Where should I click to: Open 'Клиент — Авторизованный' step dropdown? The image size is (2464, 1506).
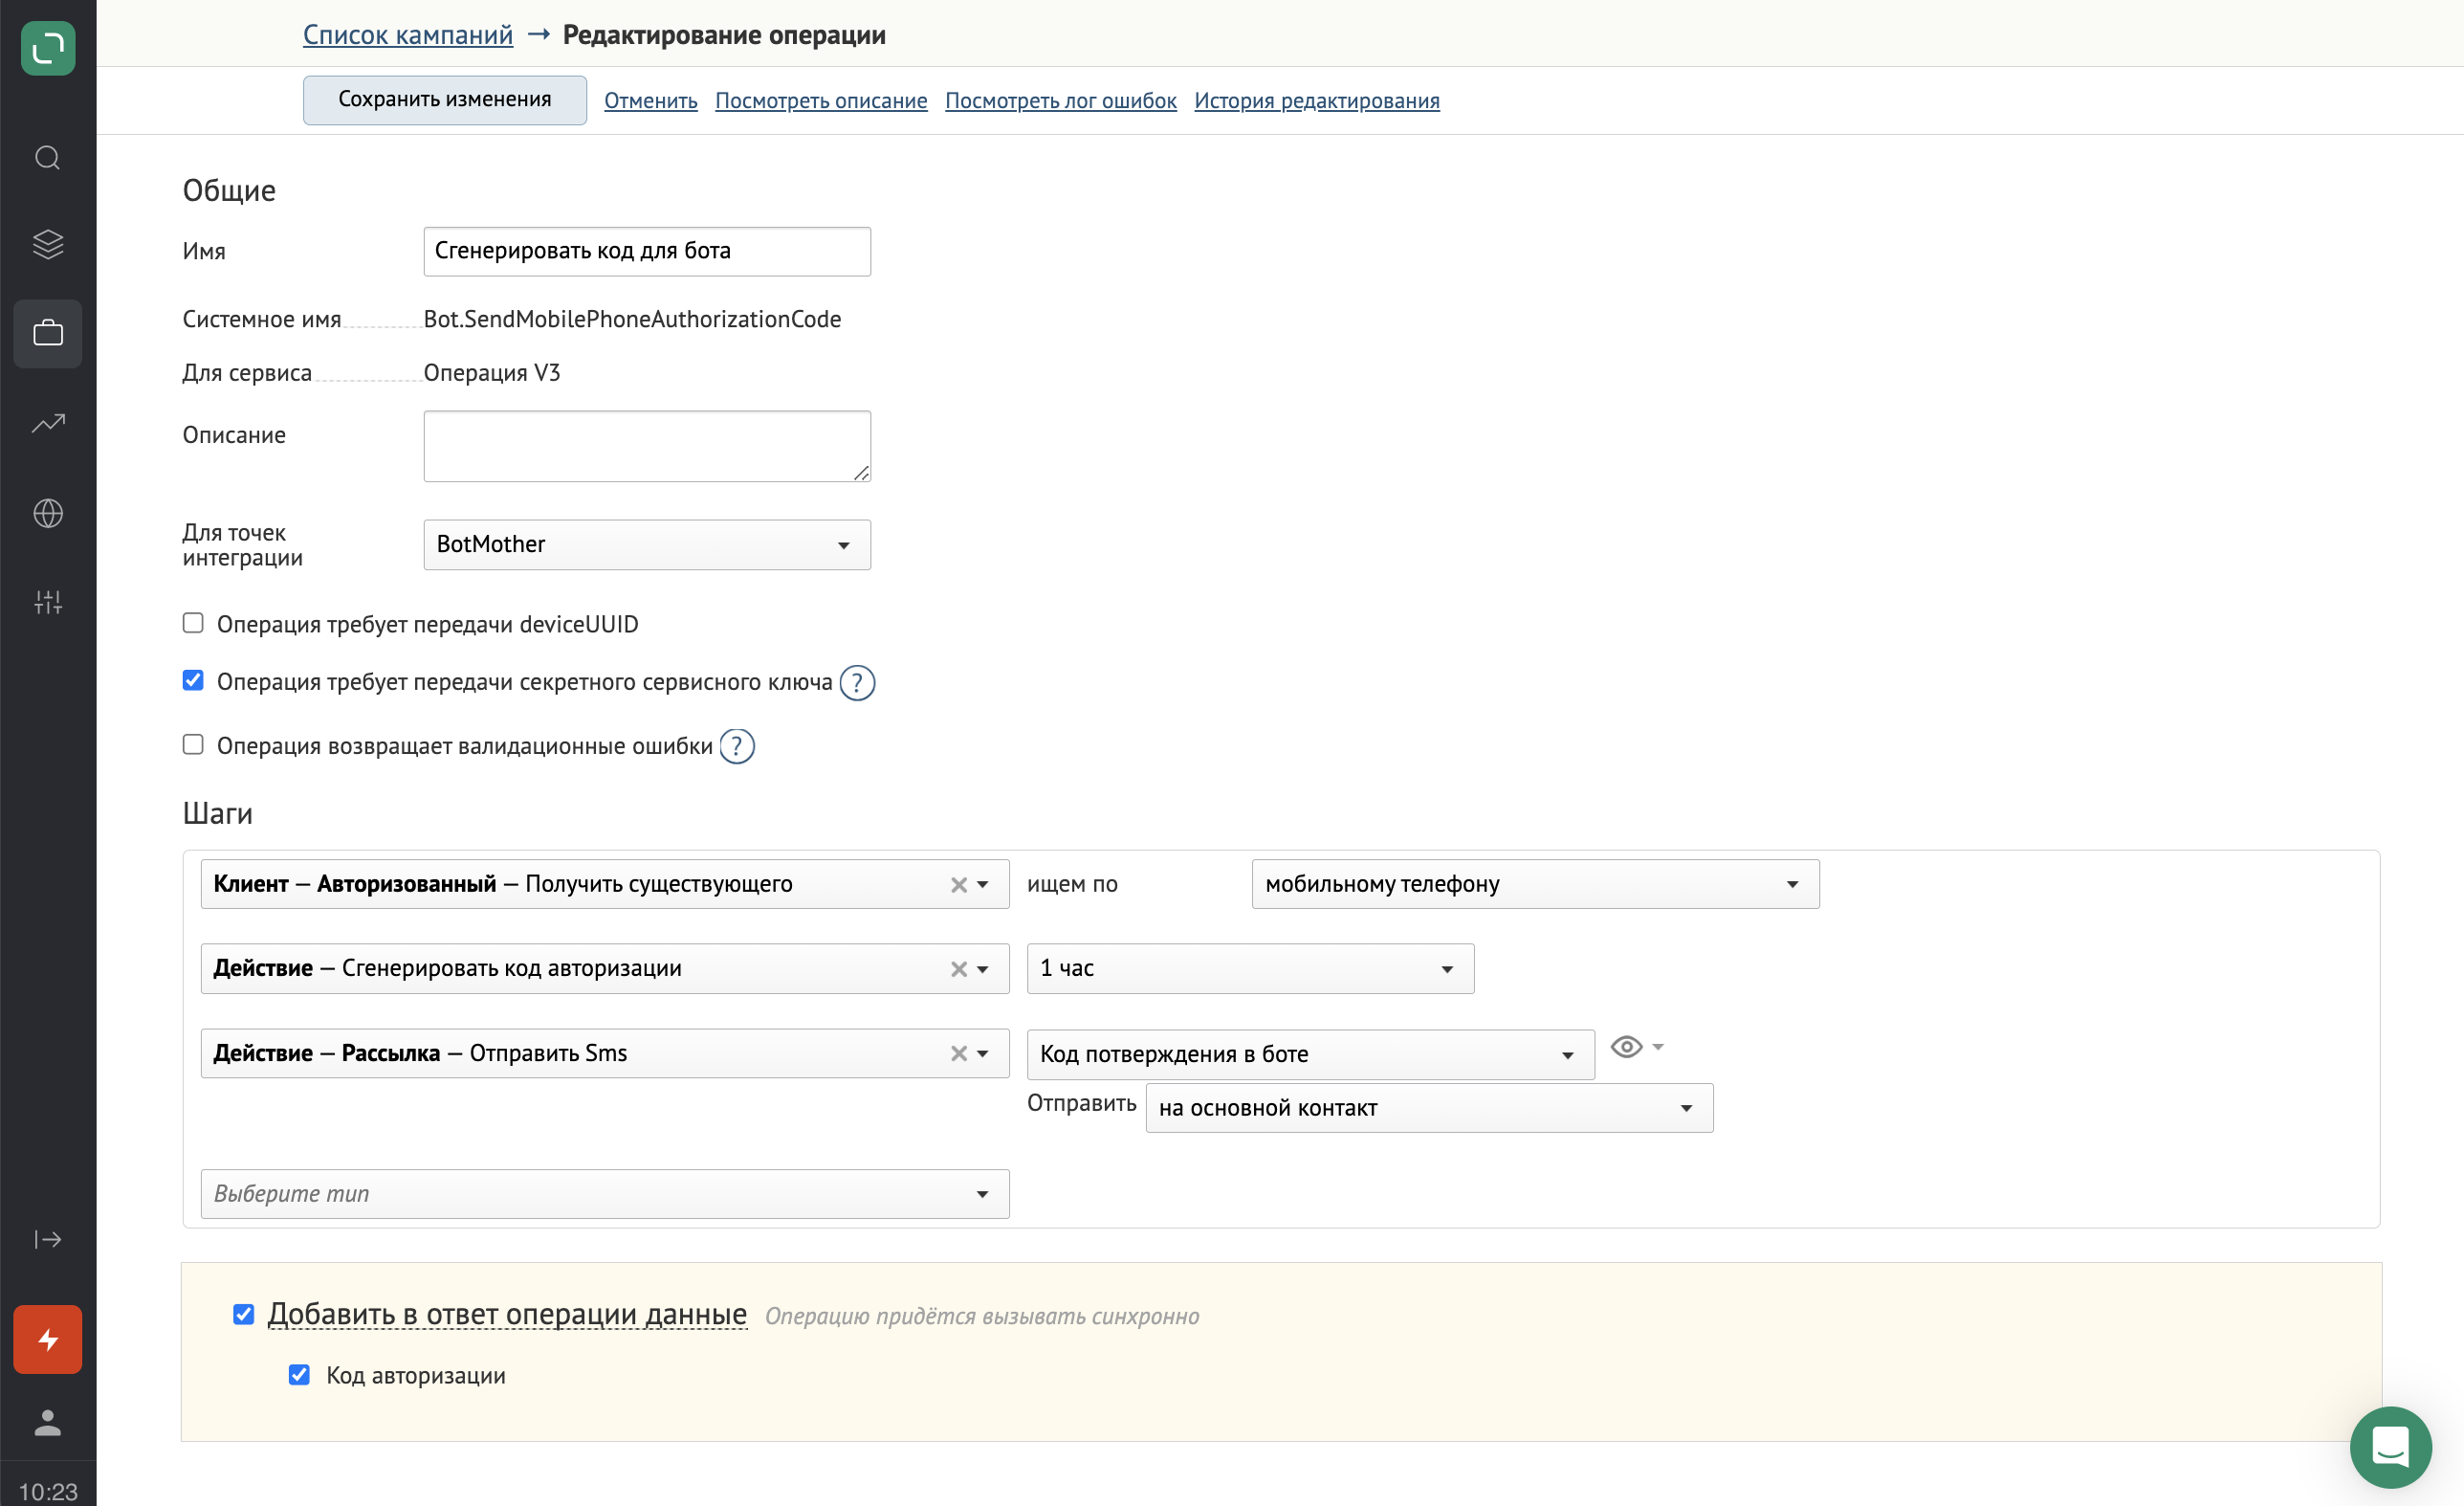(605, 885)
